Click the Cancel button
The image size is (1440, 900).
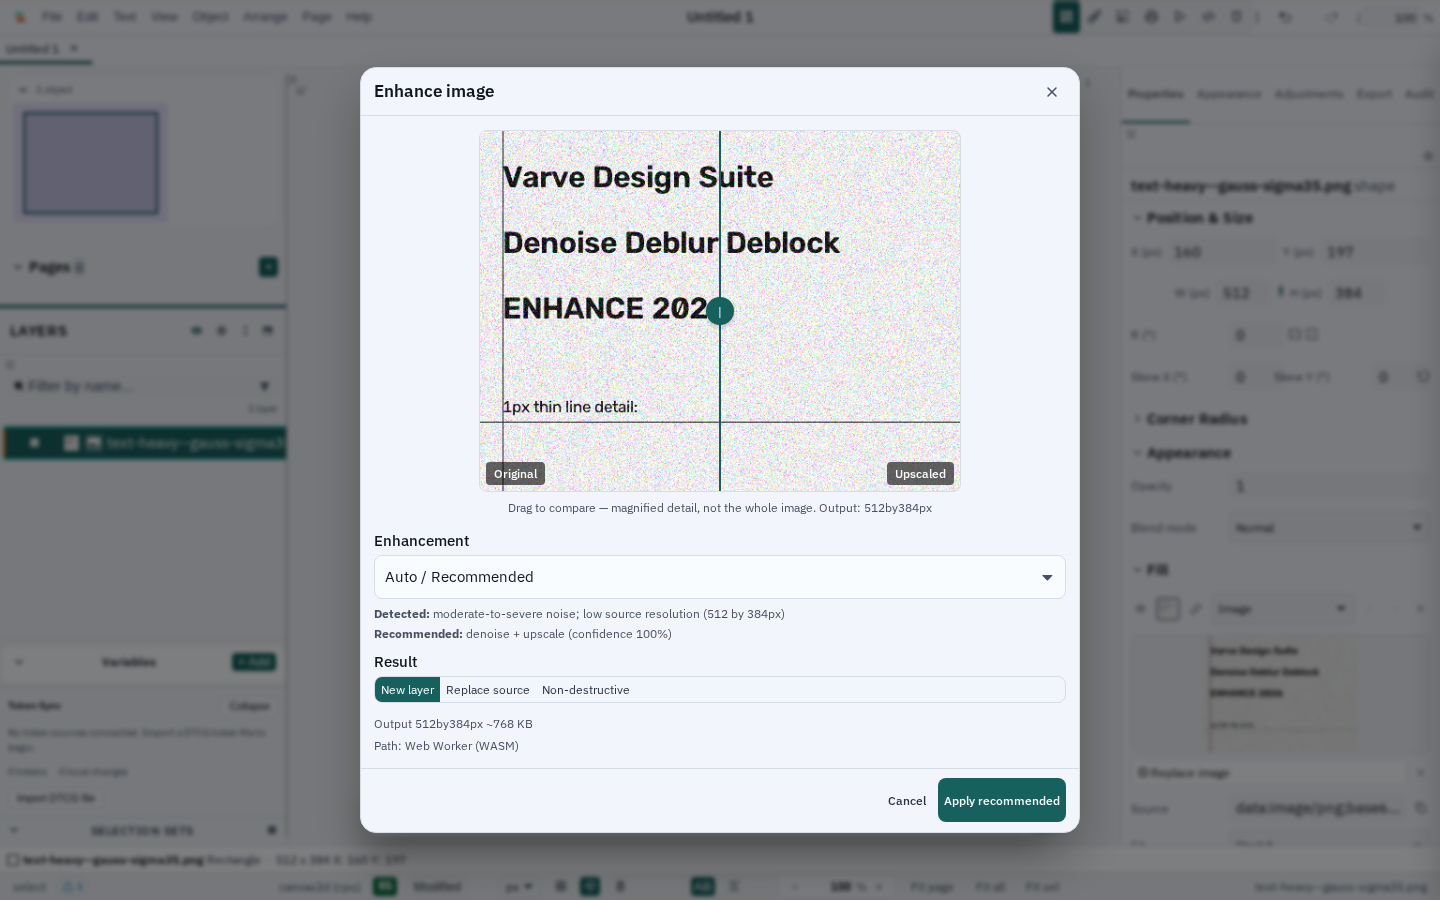coord(907,801)
